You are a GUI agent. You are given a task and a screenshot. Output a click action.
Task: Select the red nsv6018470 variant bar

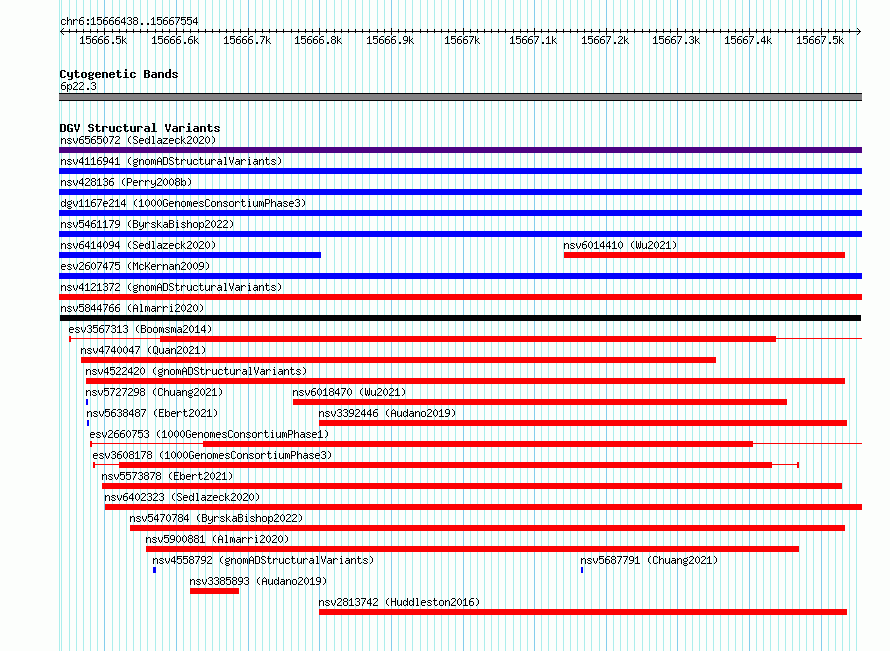point(540,402)
